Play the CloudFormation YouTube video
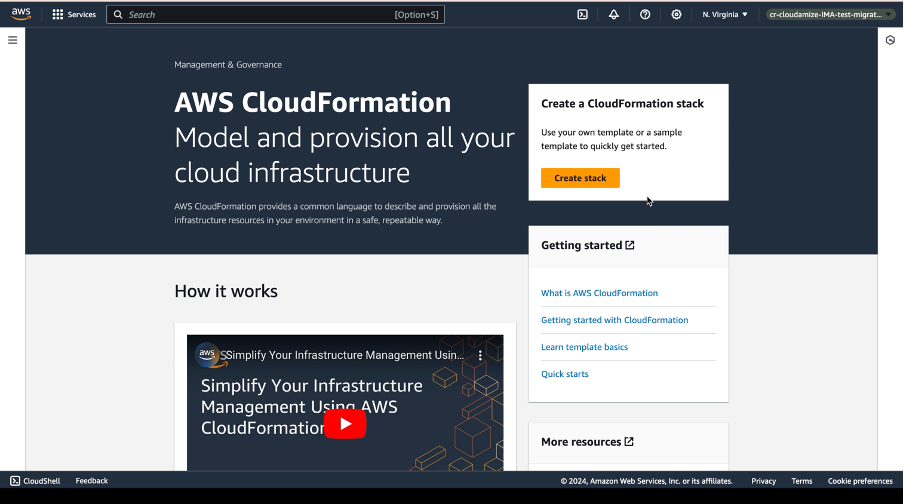Screen dimensions: 904x504 (x=345, y=424)
